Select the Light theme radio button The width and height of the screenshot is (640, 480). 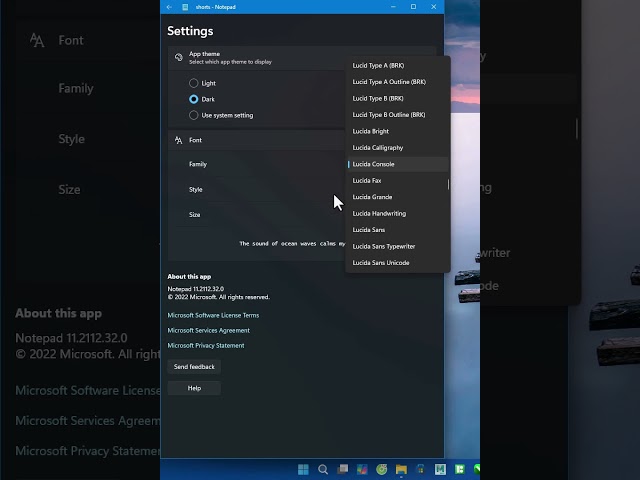[x=193, y=83]
